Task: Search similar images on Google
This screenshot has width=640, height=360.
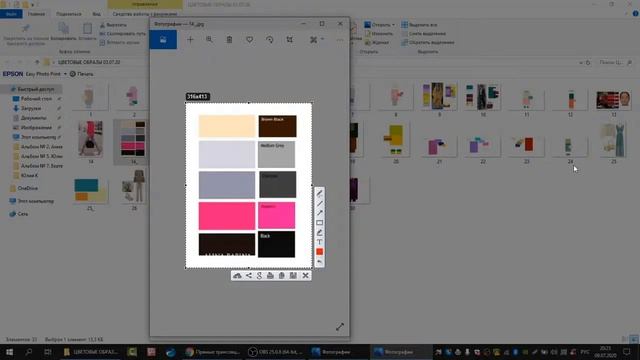Action: [259, 276]
